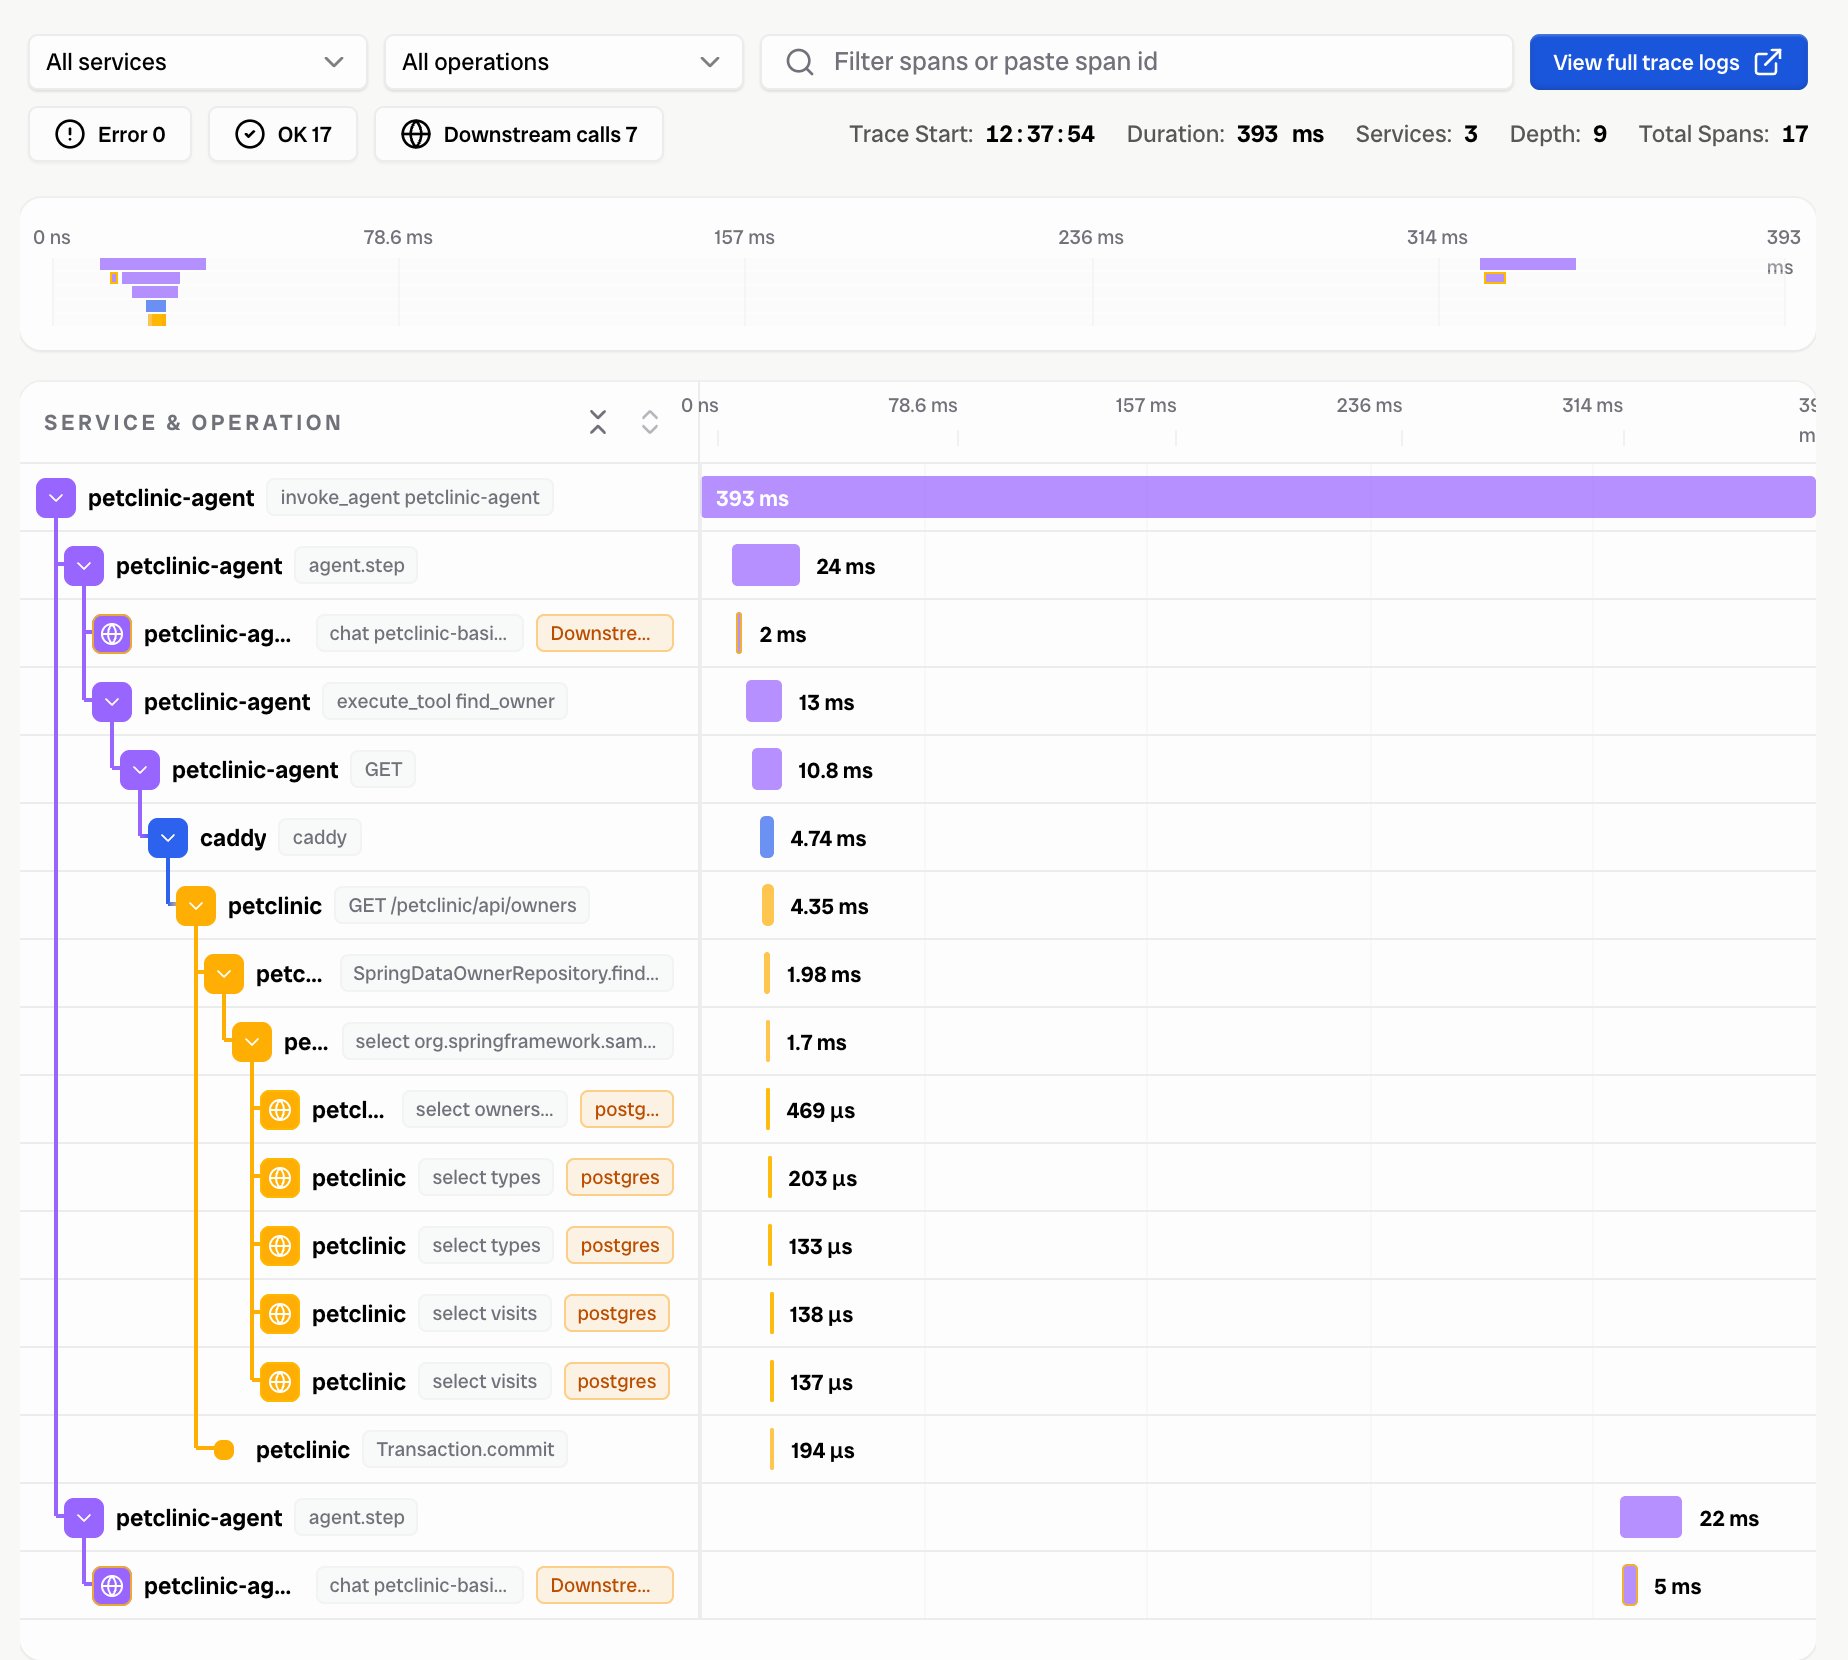This screenshot has height=1660, width=1848.
Task: Click postgres tag on 137 µs select visits
Action: coord(617,1381)
